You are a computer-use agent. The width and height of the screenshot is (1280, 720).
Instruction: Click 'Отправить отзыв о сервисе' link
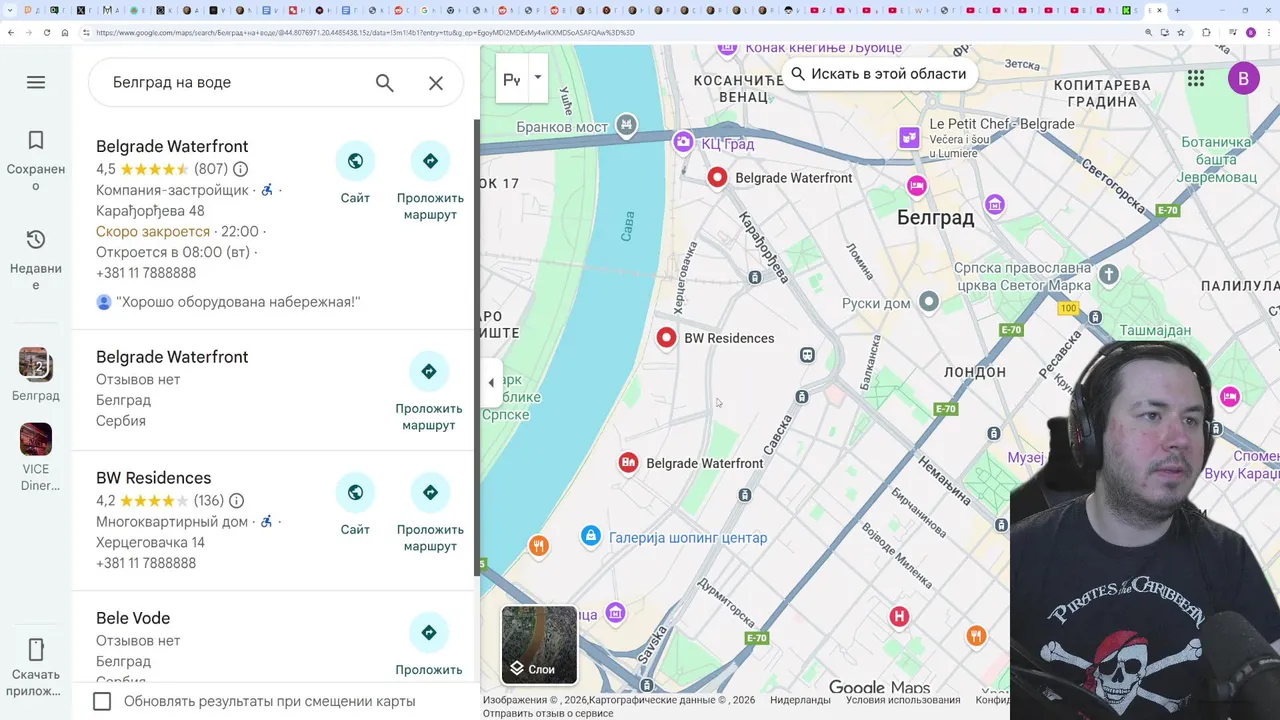pyautogui.click(x=548, y=713)
